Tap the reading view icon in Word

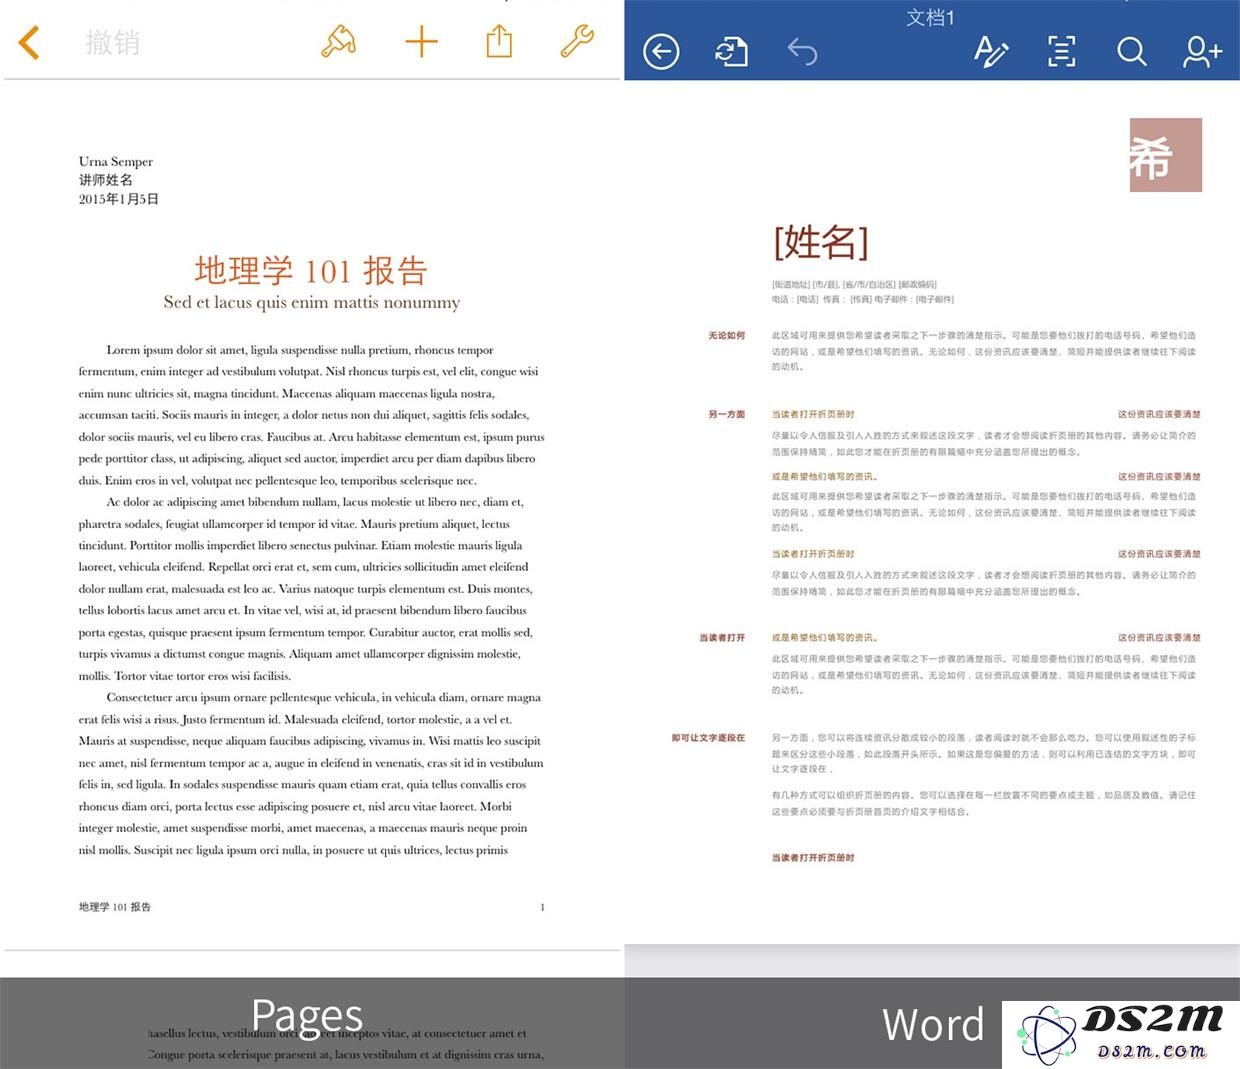(x=1061, y=51)
